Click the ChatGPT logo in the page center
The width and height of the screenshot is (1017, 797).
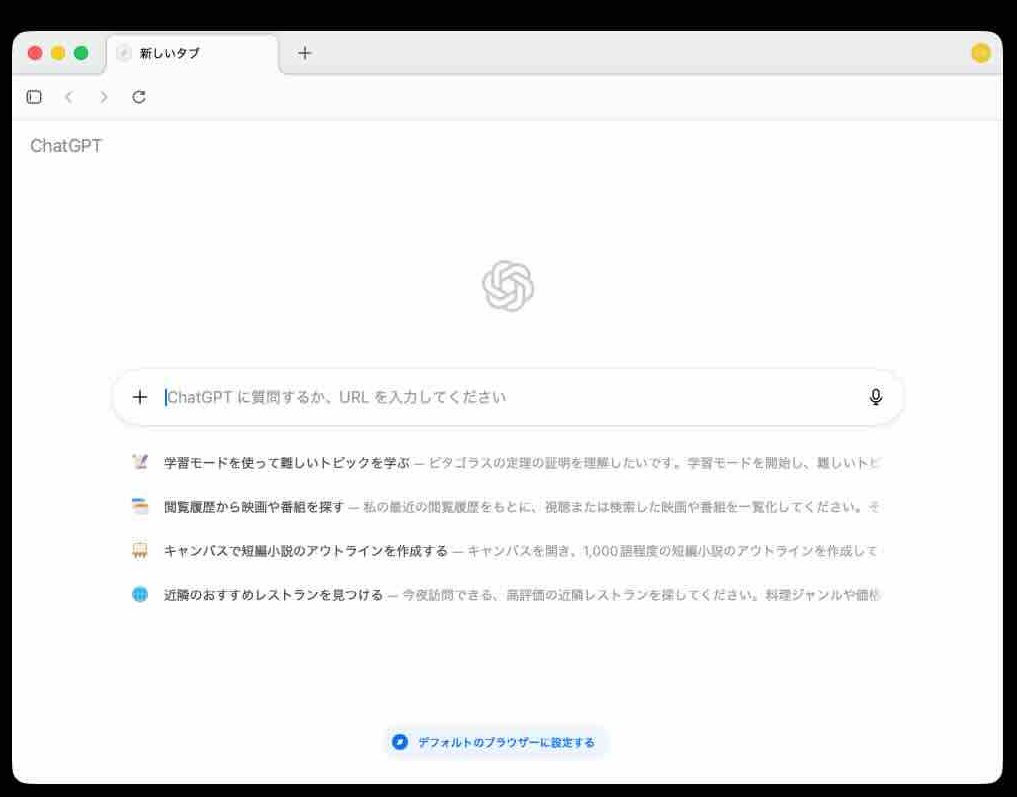(x=507, y=286)
